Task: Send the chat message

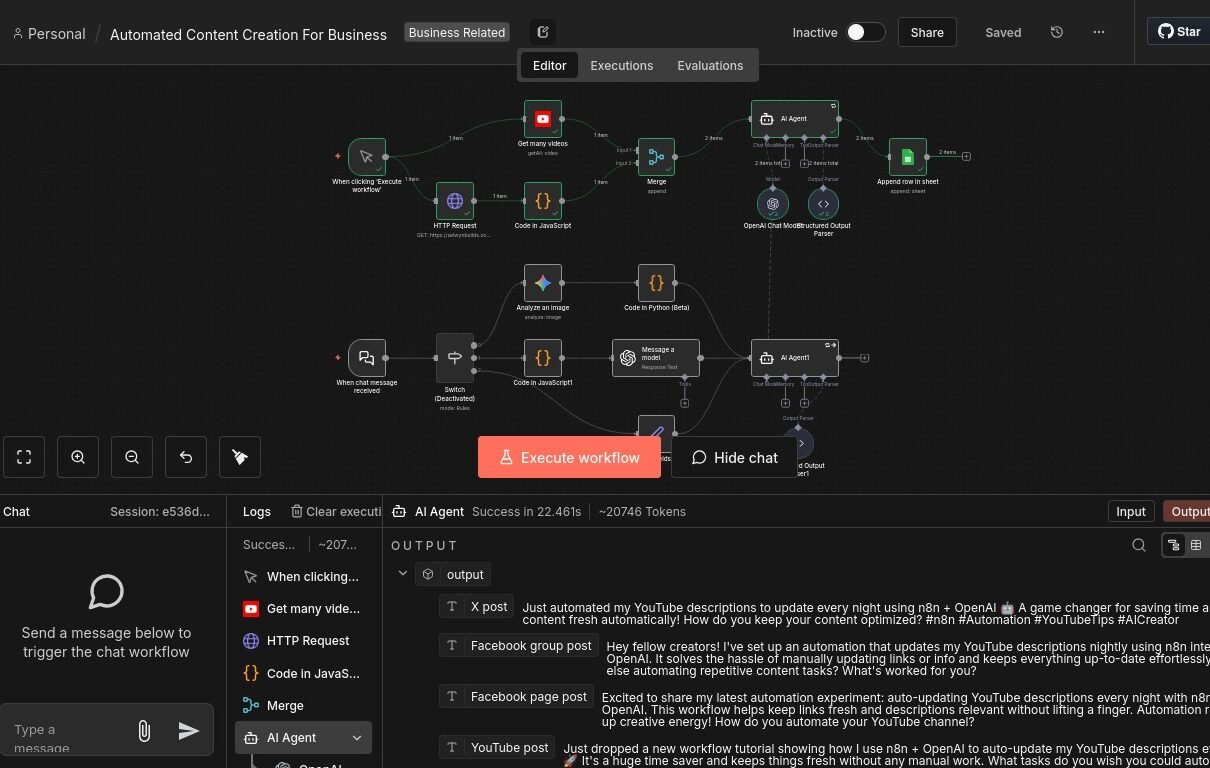Action: coord(189,731)
